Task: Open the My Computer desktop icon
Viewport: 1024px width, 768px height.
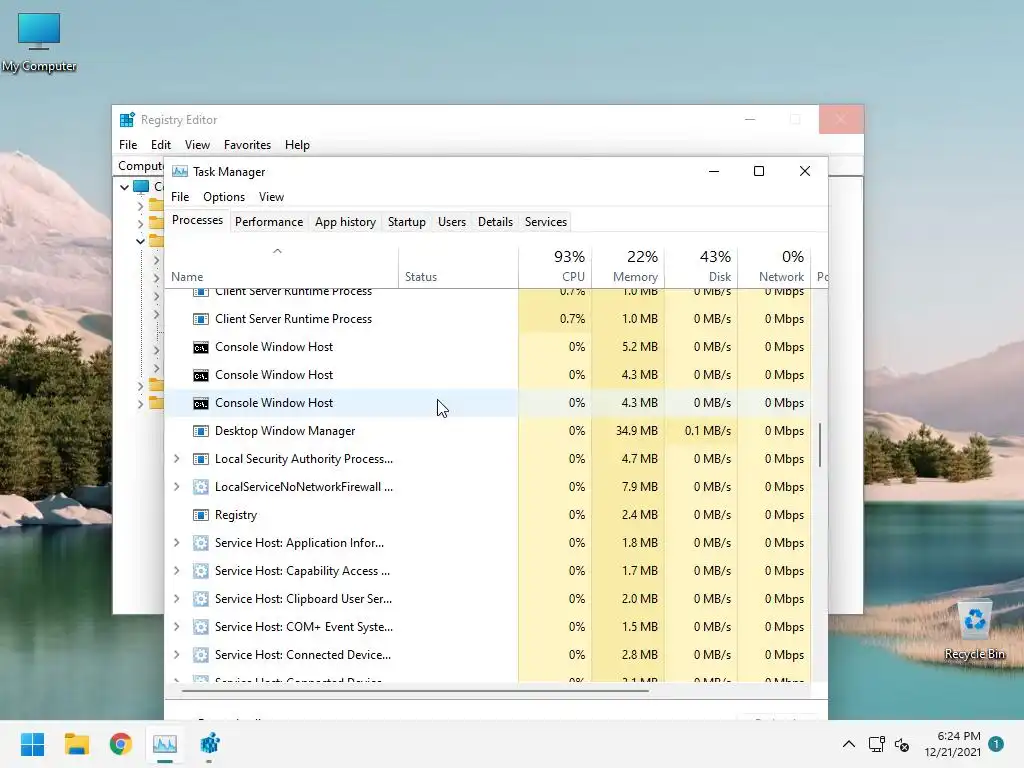Action: click(39, 42)
